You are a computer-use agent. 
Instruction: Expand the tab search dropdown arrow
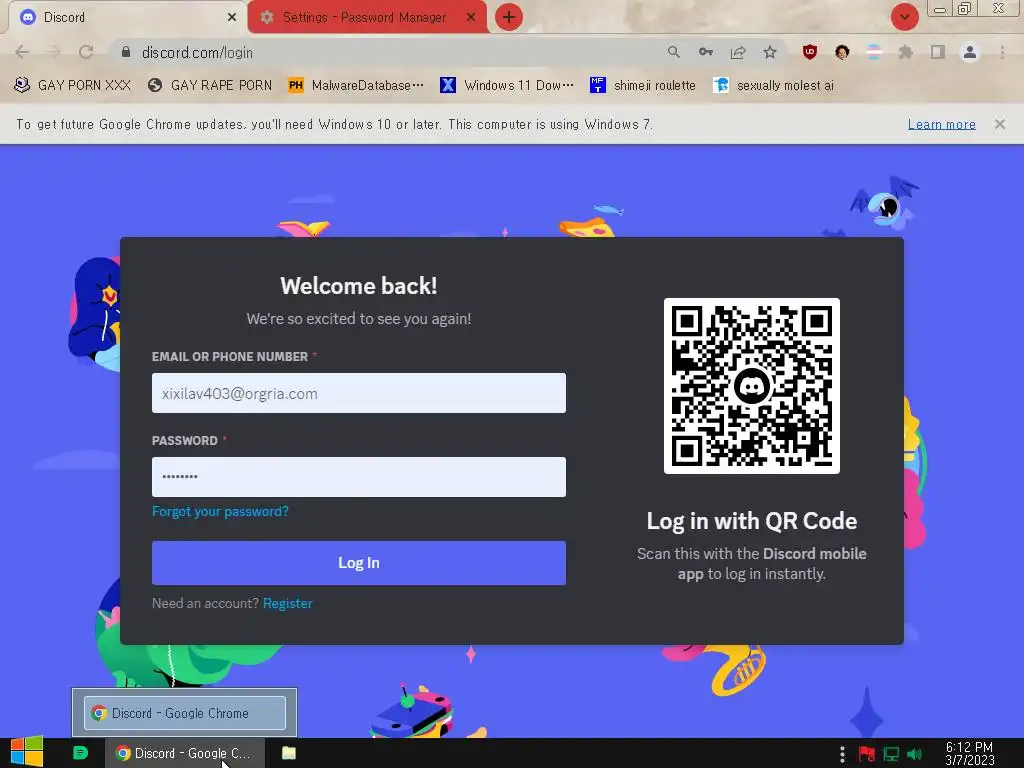[904, 17]
